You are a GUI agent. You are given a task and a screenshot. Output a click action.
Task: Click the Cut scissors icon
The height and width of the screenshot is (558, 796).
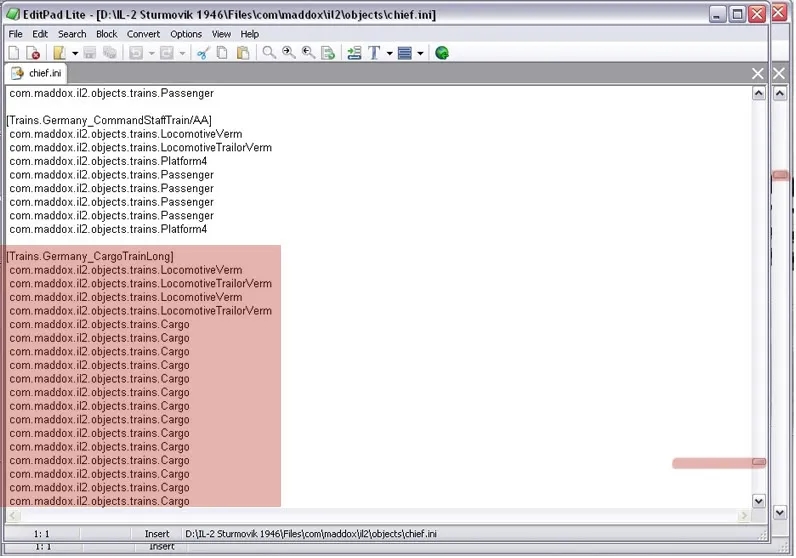(x=203, y=53)
